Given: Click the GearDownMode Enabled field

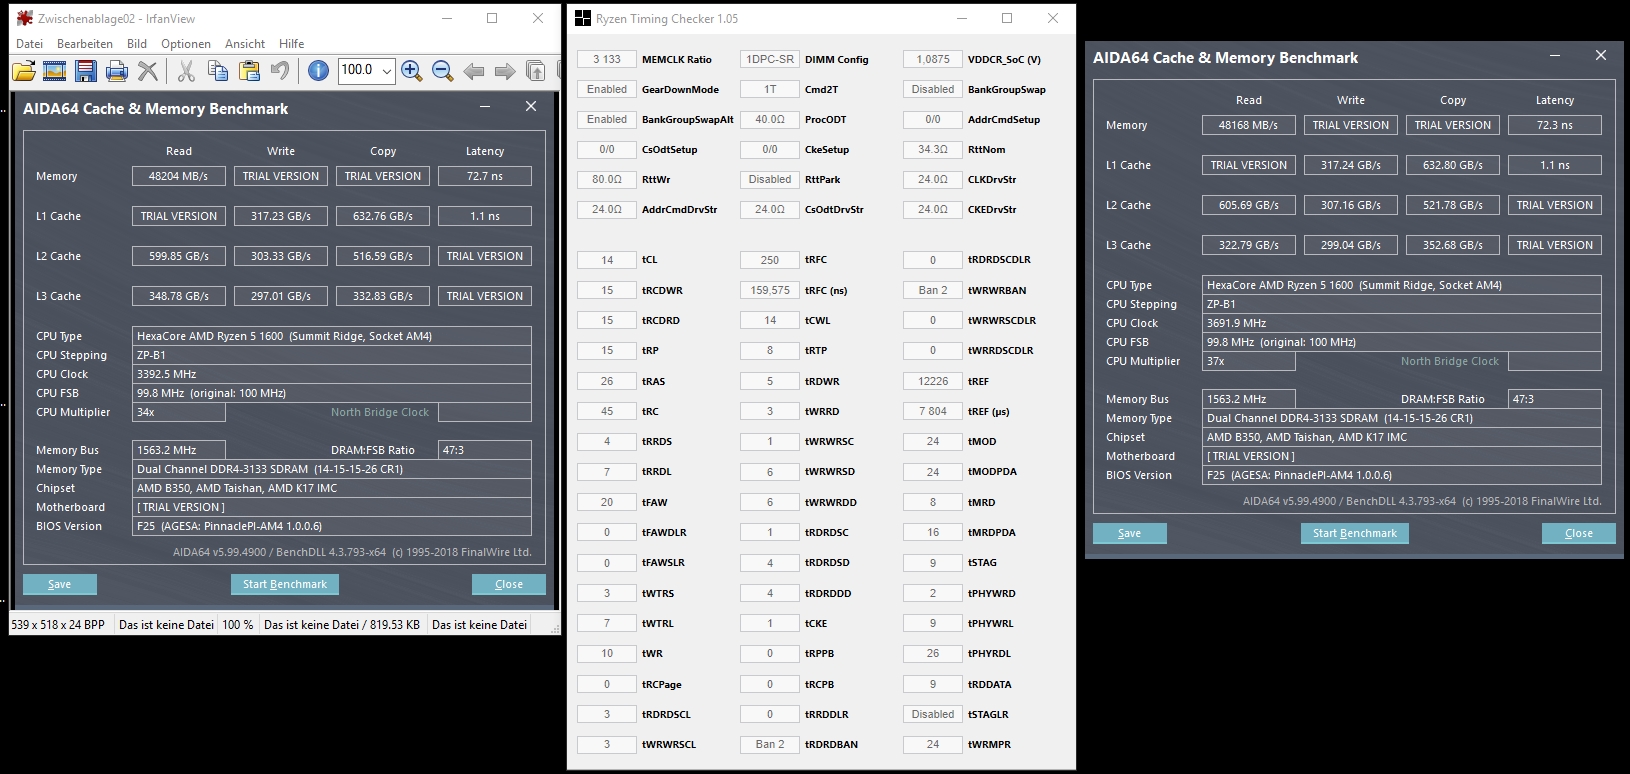Looking at the screenshot, I should [607, 89].
